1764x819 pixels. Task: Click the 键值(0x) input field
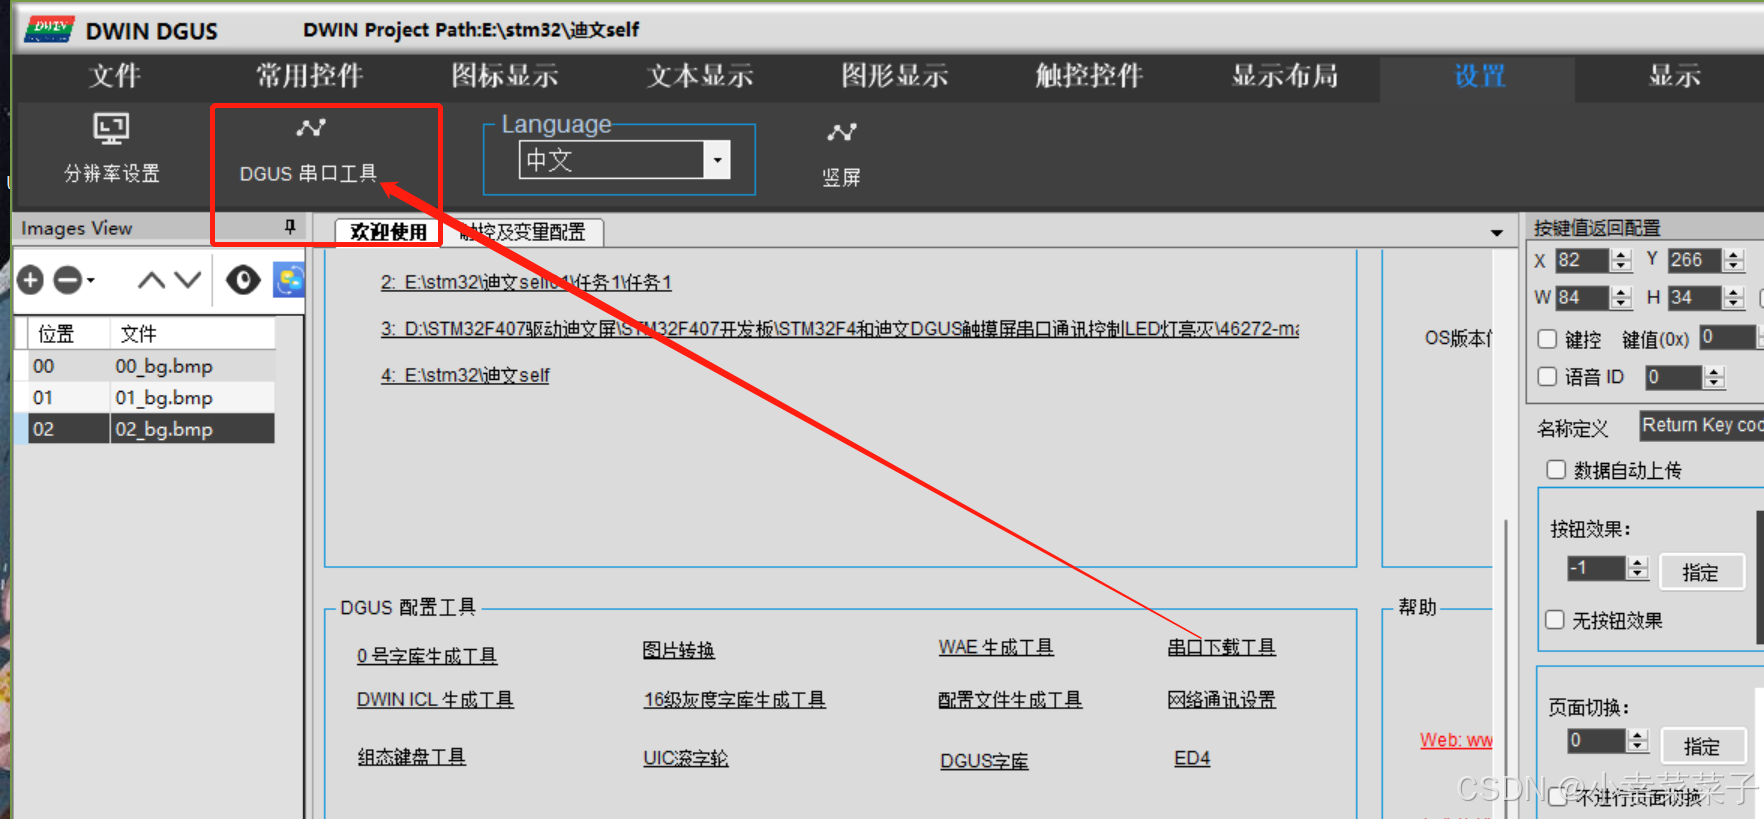pos(1730,338)
